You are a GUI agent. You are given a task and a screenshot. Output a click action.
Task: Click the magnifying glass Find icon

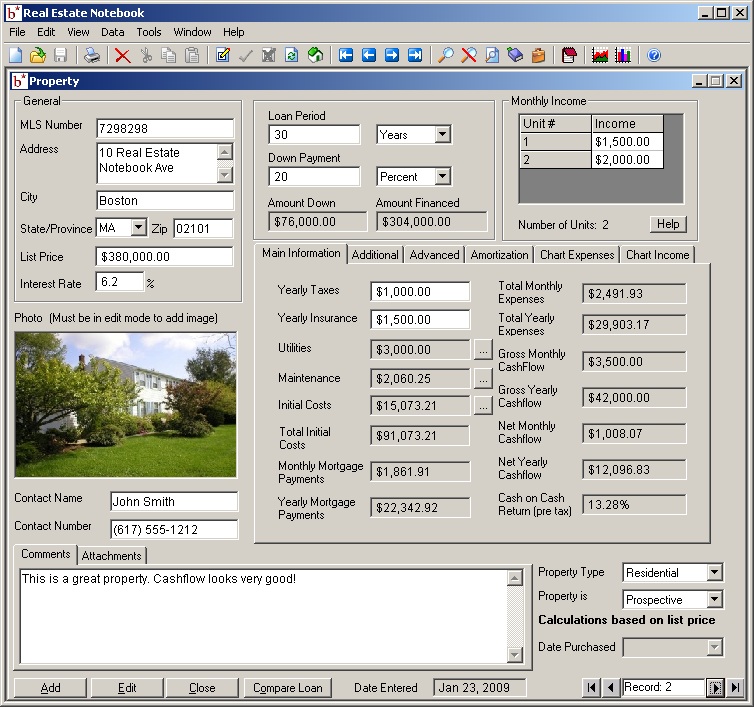(x=446, y=56)
